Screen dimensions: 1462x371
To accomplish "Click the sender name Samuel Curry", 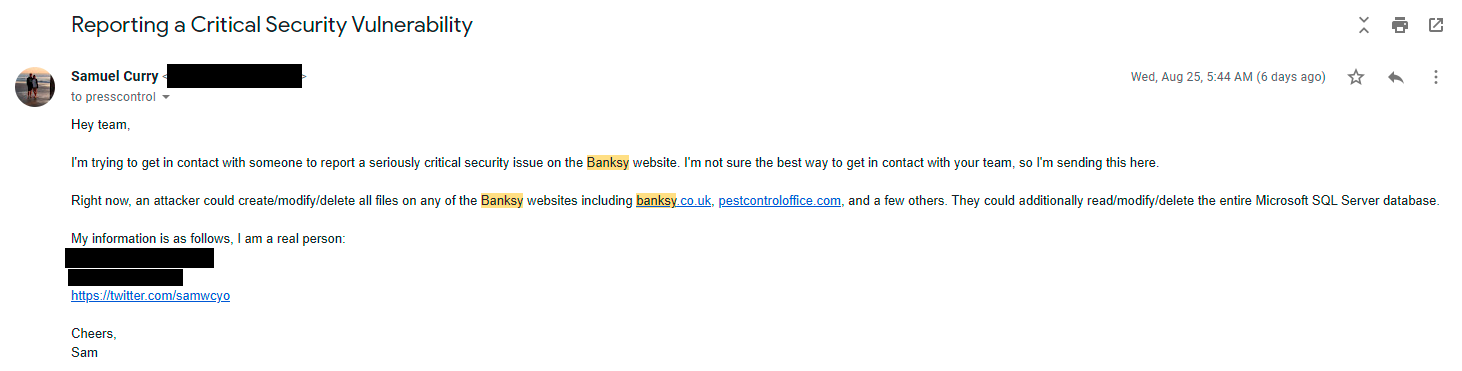I will click(115, 76).
